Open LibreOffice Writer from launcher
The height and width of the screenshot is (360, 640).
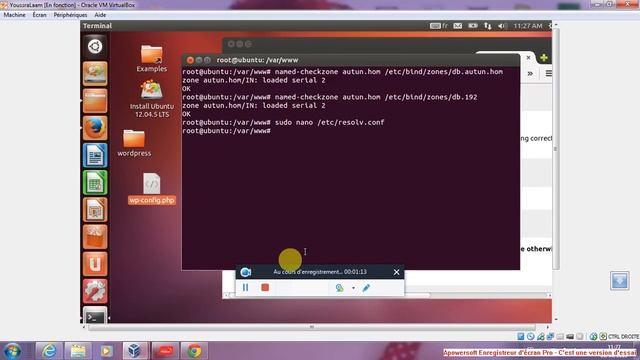(95, 156)
